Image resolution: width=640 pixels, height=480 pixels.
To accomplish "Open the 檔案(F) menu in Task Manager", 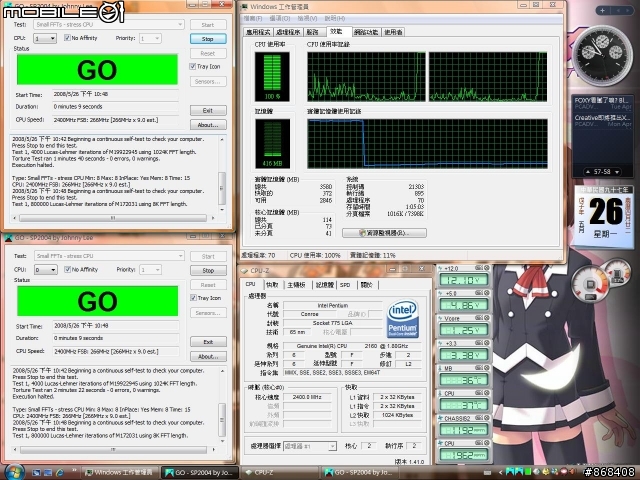I will point(253,18).
